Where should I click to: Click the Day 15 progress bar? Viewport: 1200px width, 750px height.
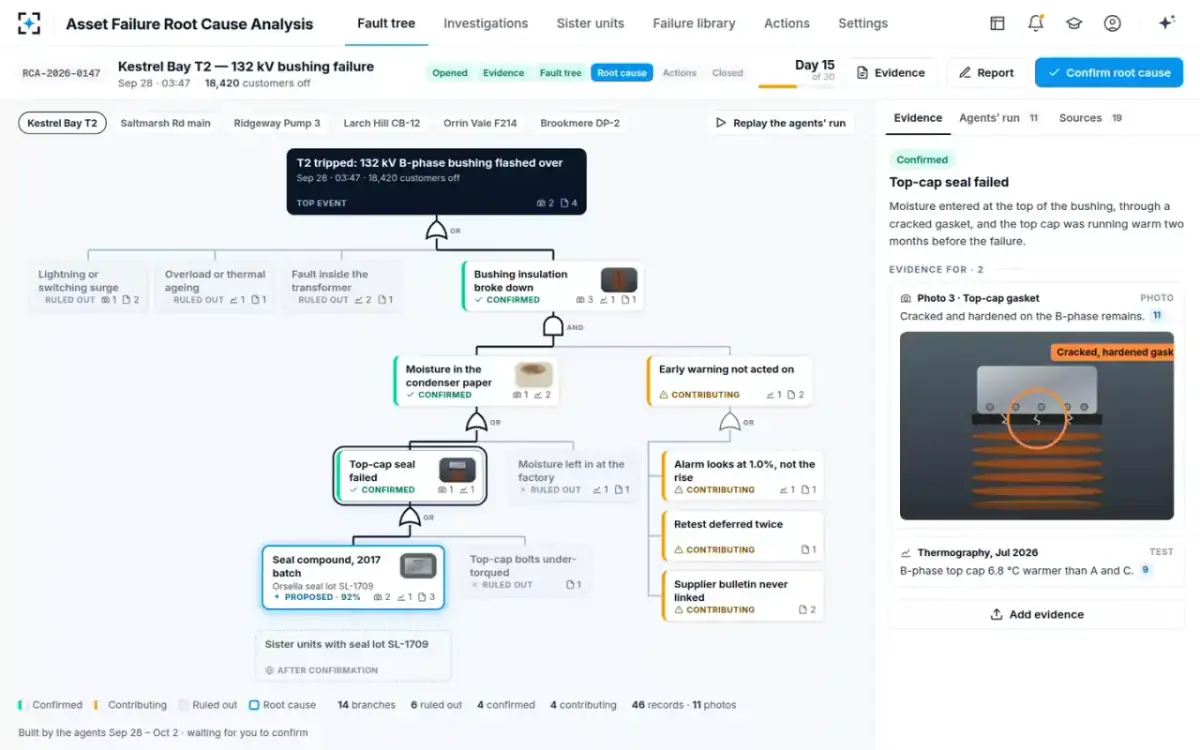(x=797, y=87)
